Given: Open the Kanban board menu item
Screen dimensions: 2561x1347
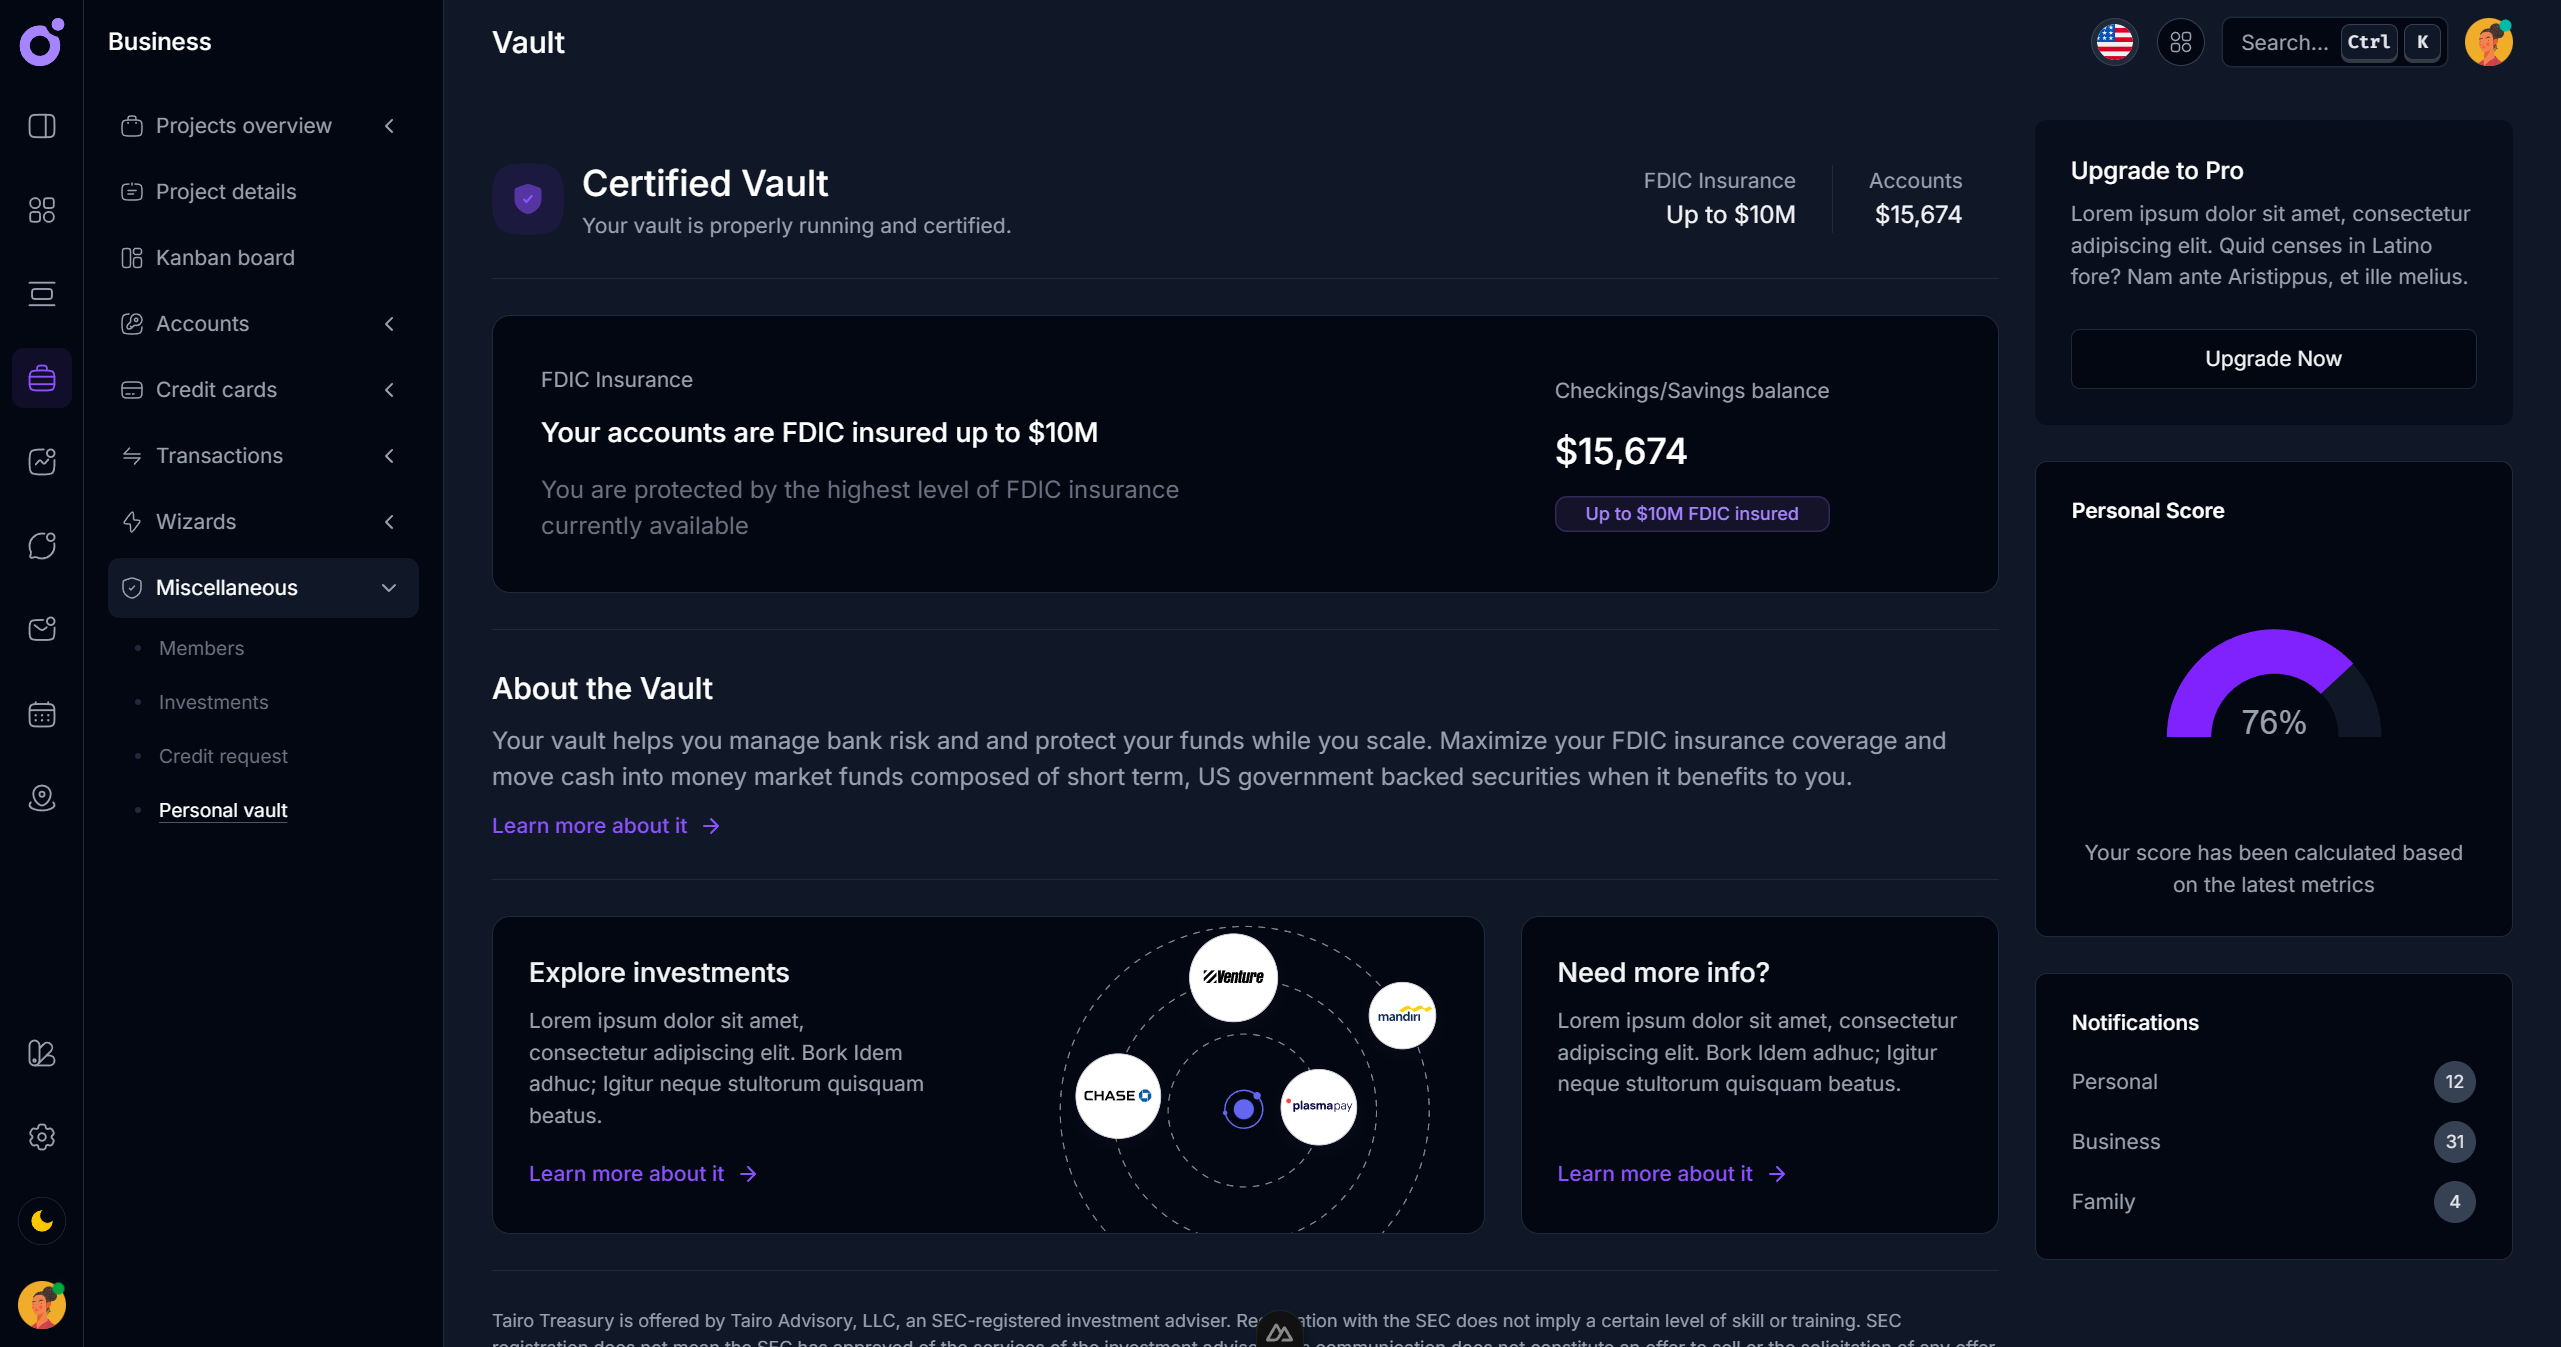Looking at the screenshot, I should pos(225,258).
